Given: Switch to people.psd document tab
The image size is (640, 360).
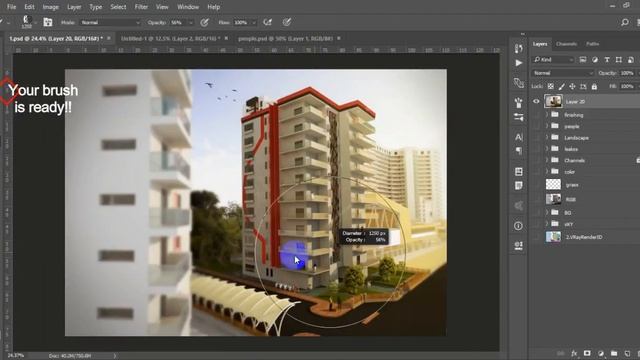Looking at the screenshot, I should pos(285,38).
